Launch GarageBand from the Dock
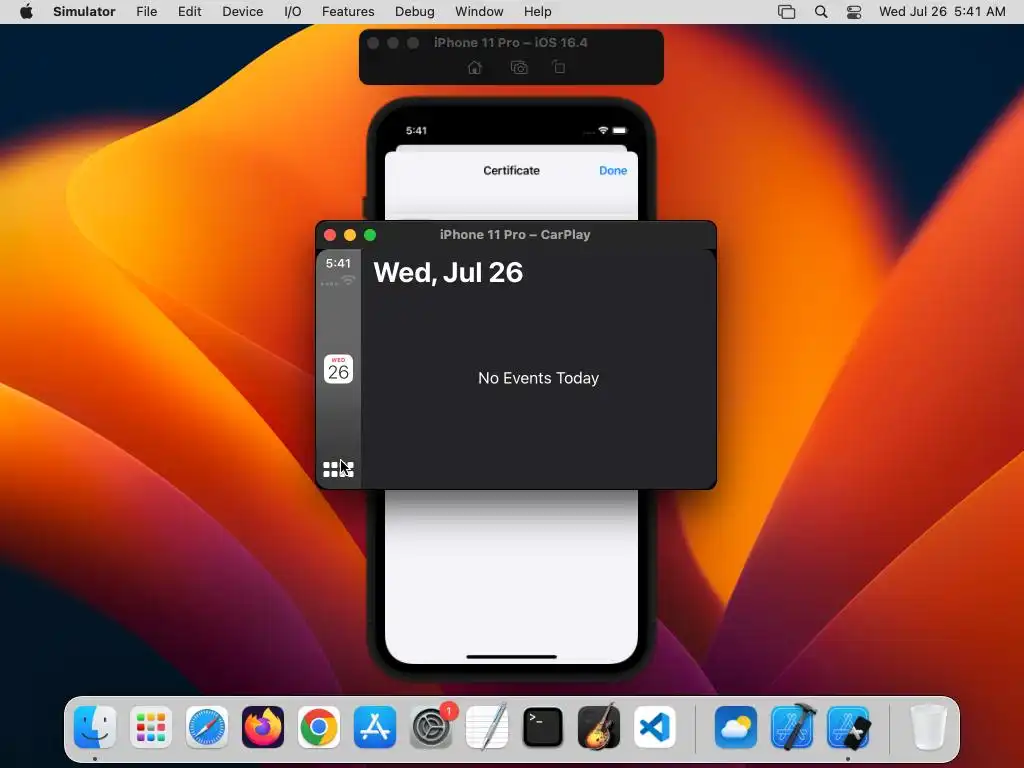The height and width of the screenshot is (768, 1024). pyautogui.click(x=599, y=727)
